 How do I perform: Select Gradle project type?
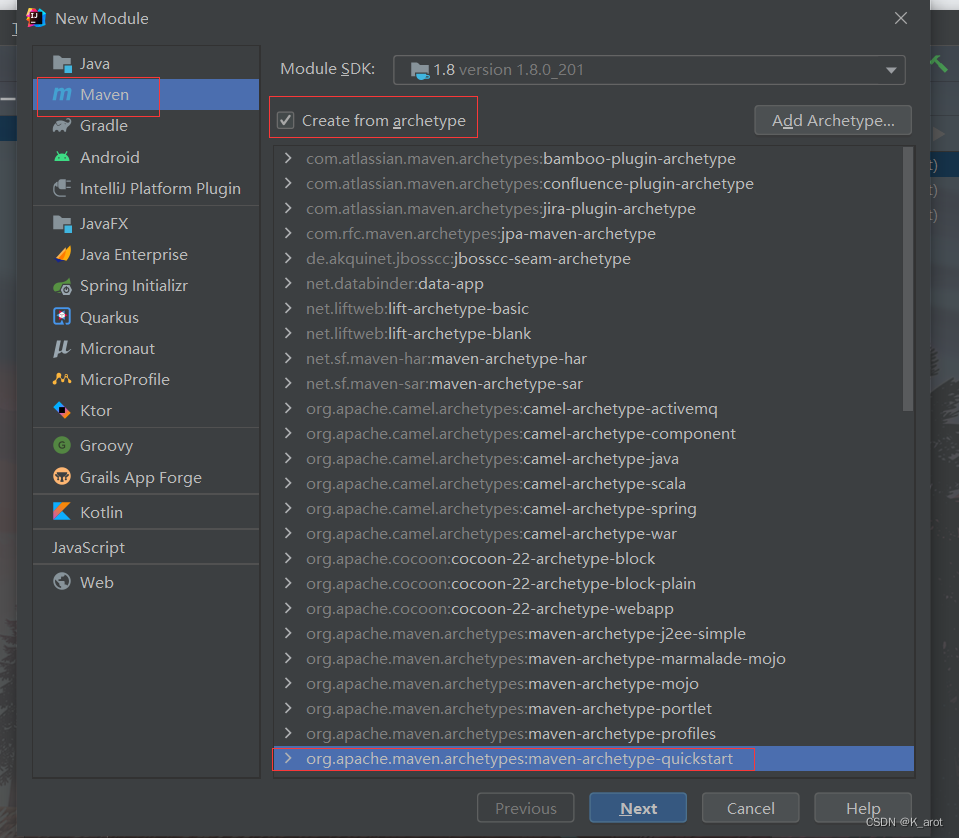tap(146, 125)
